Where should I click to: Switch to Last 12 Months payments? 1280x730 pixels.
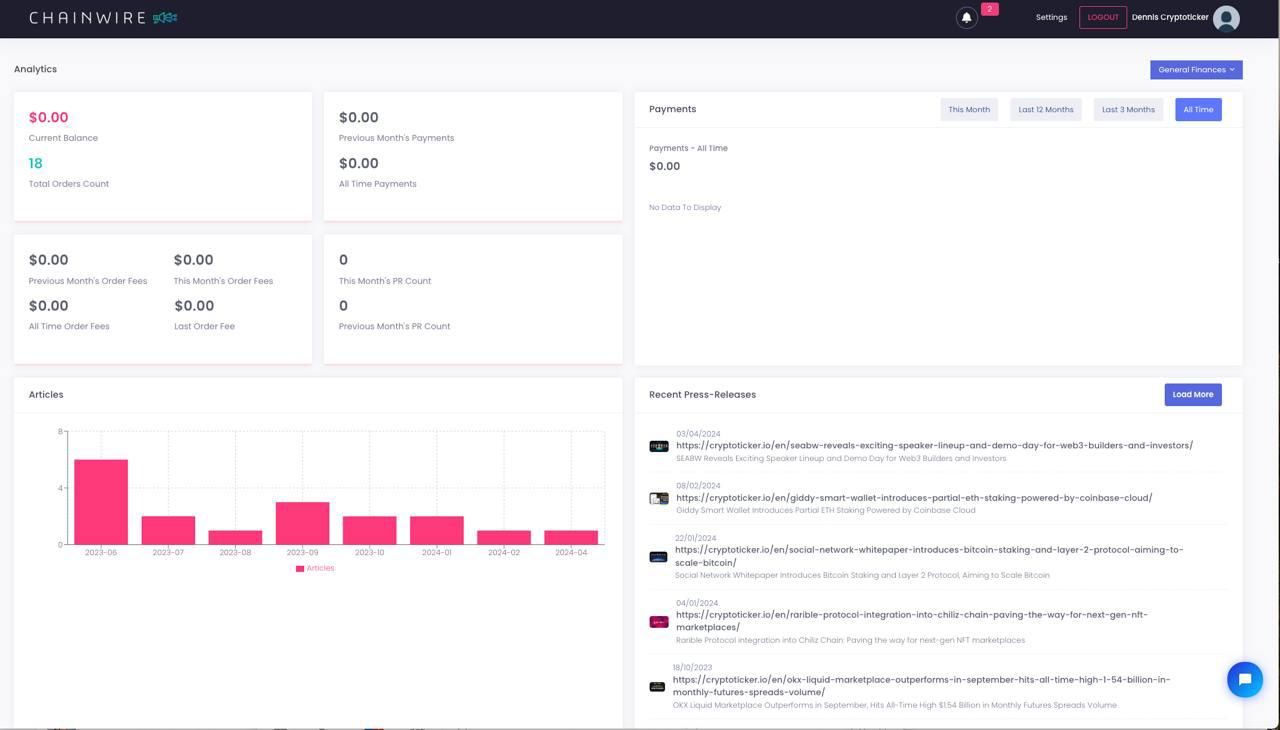point(1045,110)
